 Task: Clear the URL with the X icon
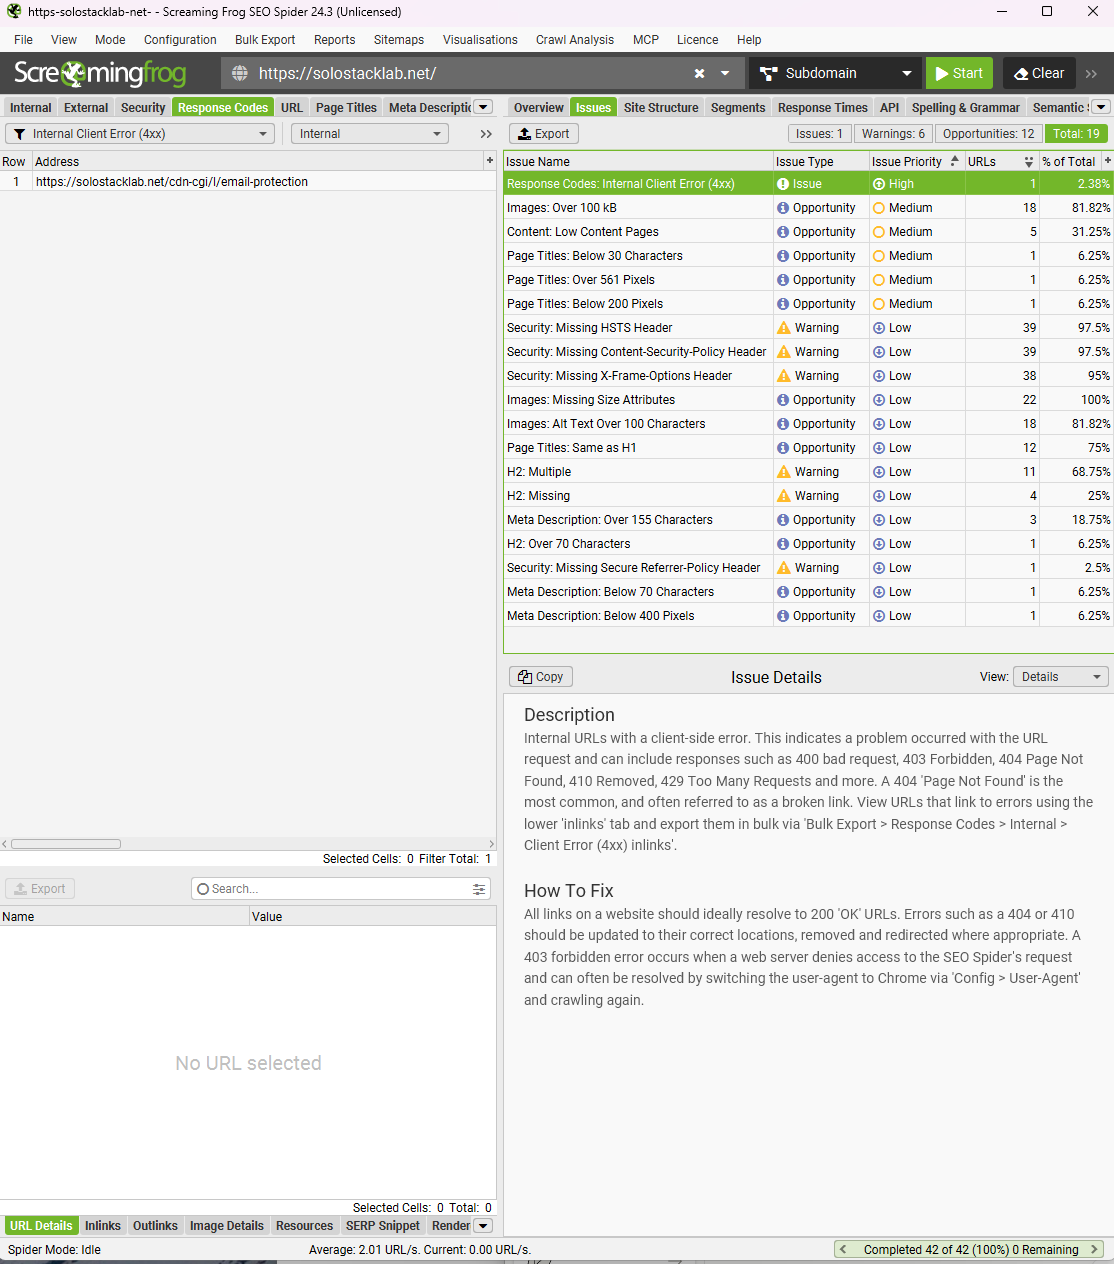(699, 73)
